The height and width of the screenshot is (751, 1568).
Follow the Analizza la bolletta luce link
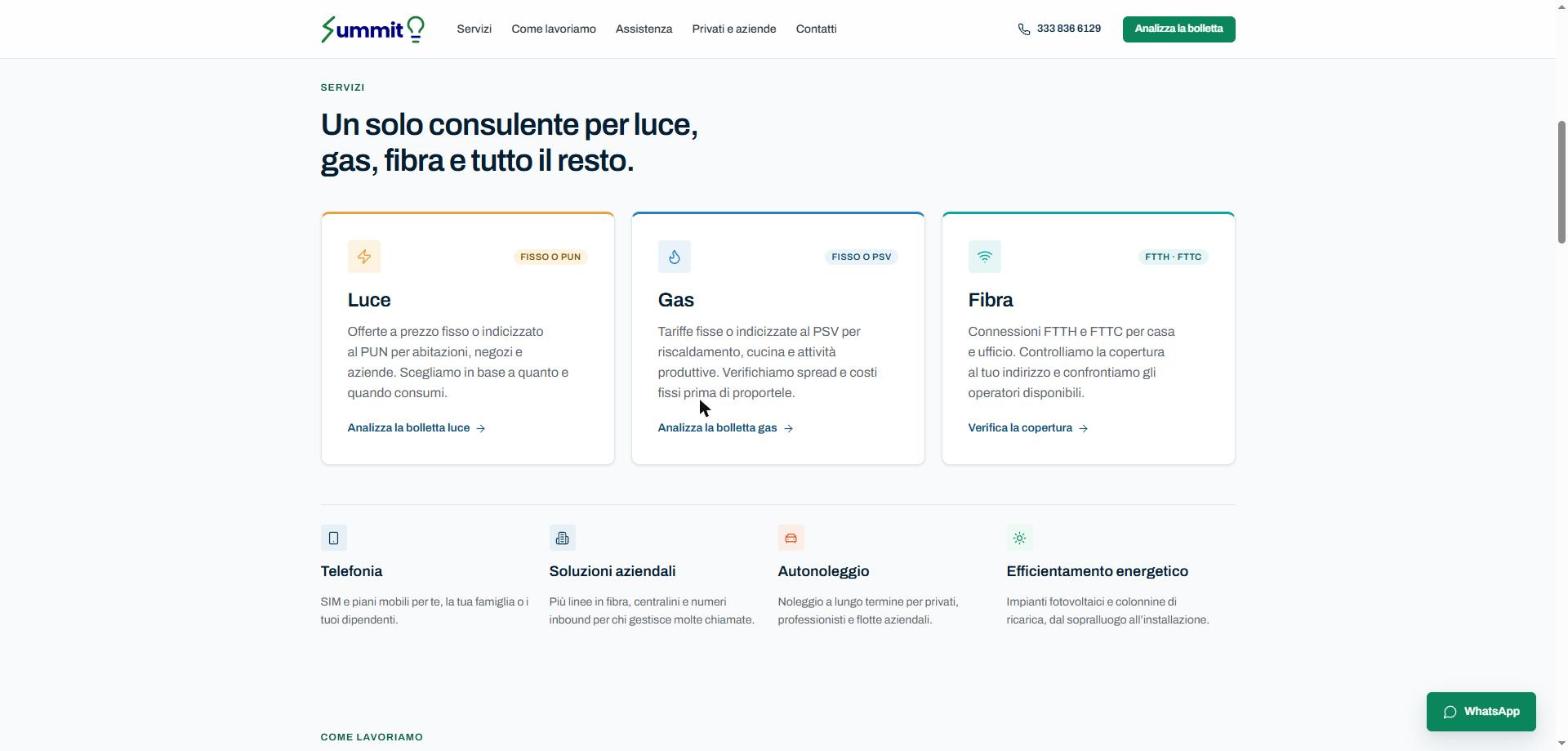point(417,428)
